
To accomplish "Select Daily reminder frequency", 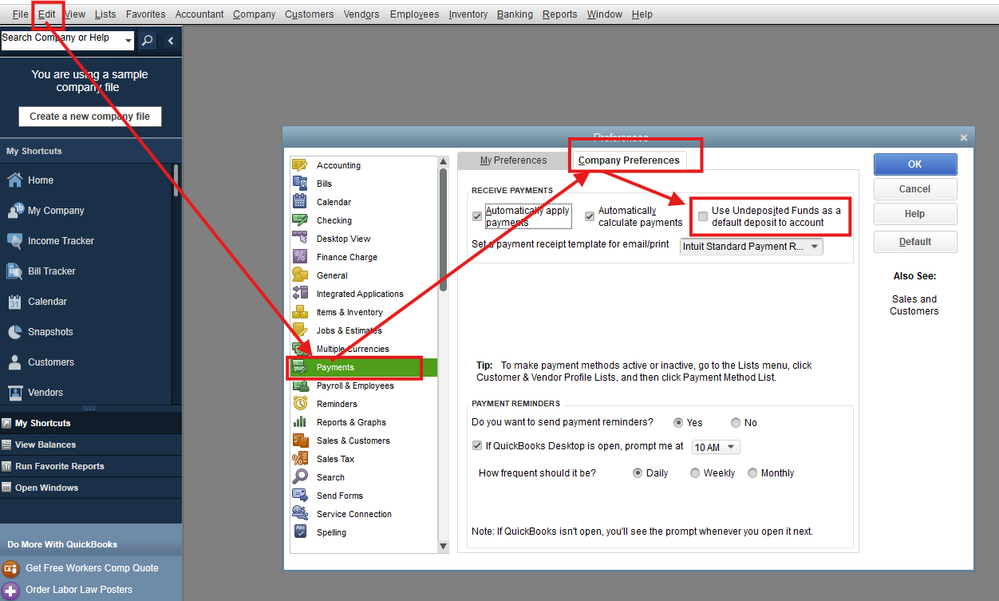I will [x=637, y=473].
